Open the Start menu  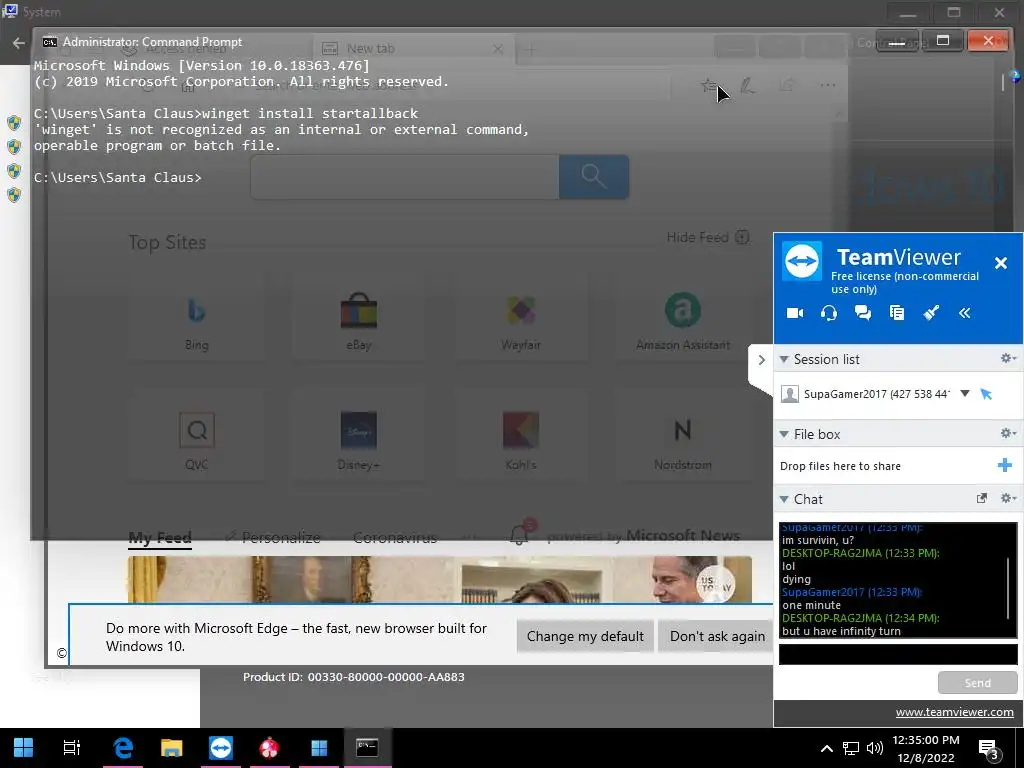(24, 748)
